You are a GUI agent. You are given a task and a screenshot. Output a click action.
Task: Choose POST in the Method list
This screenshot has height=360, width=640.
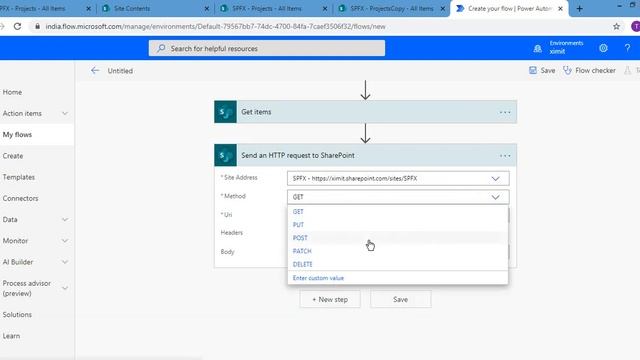(398, 238)
